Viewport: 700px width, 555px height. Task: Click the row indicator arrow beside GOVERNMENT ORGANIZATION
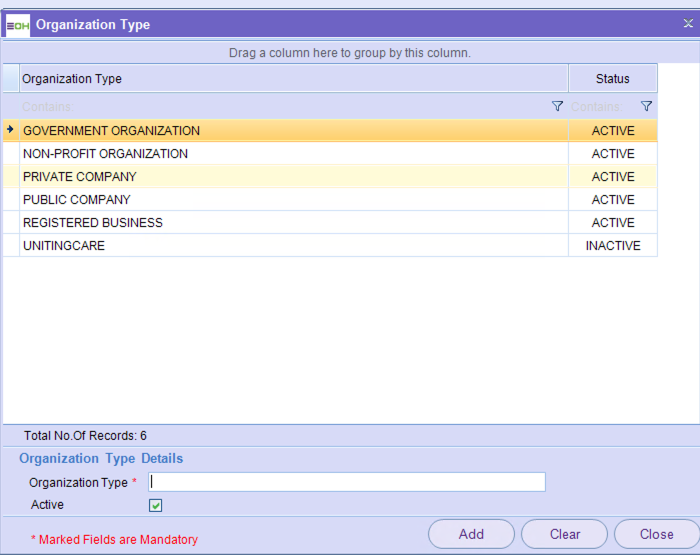coord(10,130)
